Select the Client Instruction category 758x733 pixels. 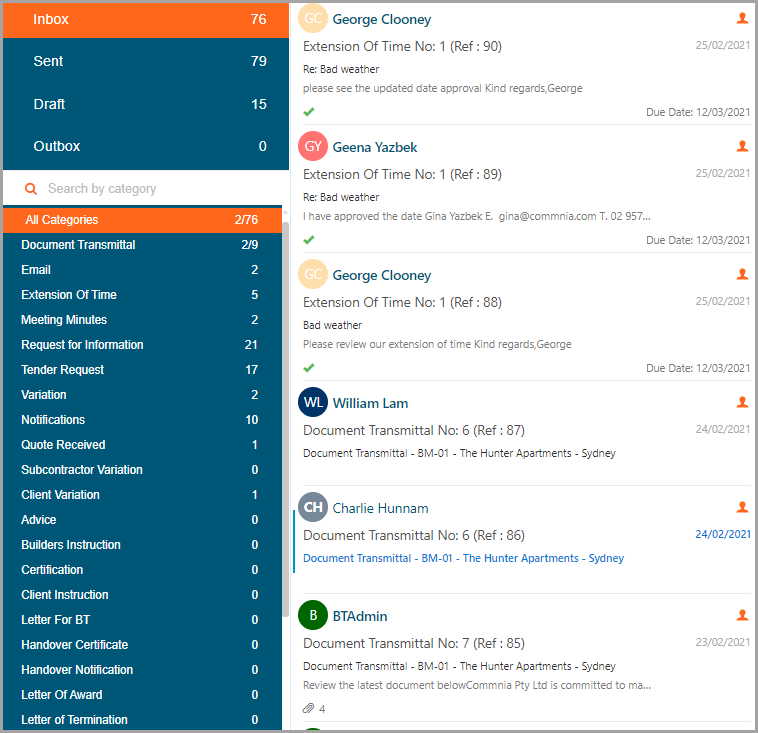tap(142, 595)
